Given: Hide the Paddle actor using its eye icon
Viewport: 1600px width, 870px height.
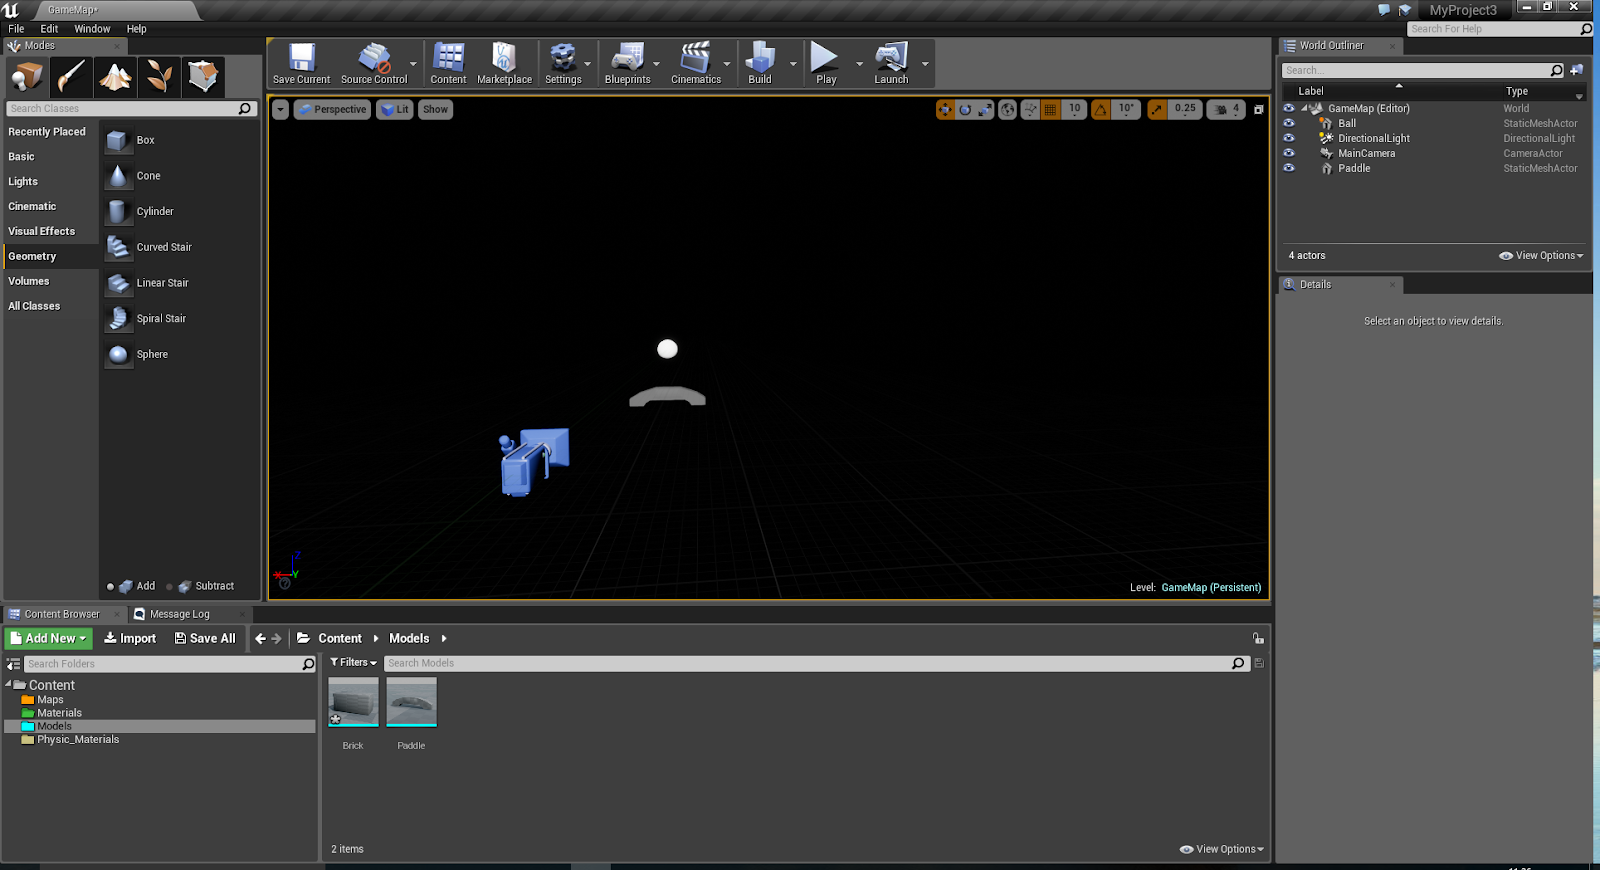Looking at the screenshot, I should [1289, 168].
